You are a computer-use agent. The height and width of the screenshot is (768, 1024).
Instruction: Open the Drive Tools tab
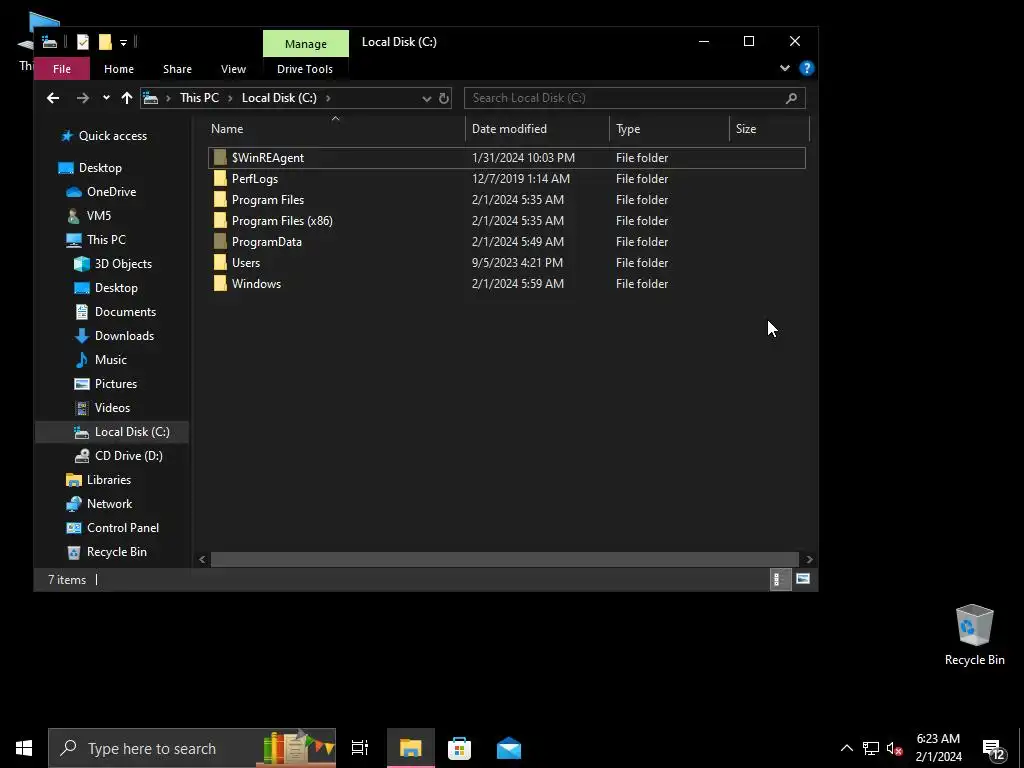click(305, 69)
